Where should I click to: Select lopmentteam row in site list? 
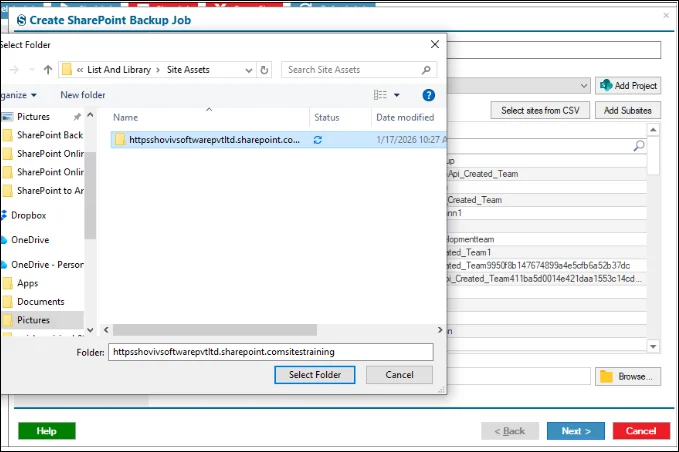(x=546, y=239)
